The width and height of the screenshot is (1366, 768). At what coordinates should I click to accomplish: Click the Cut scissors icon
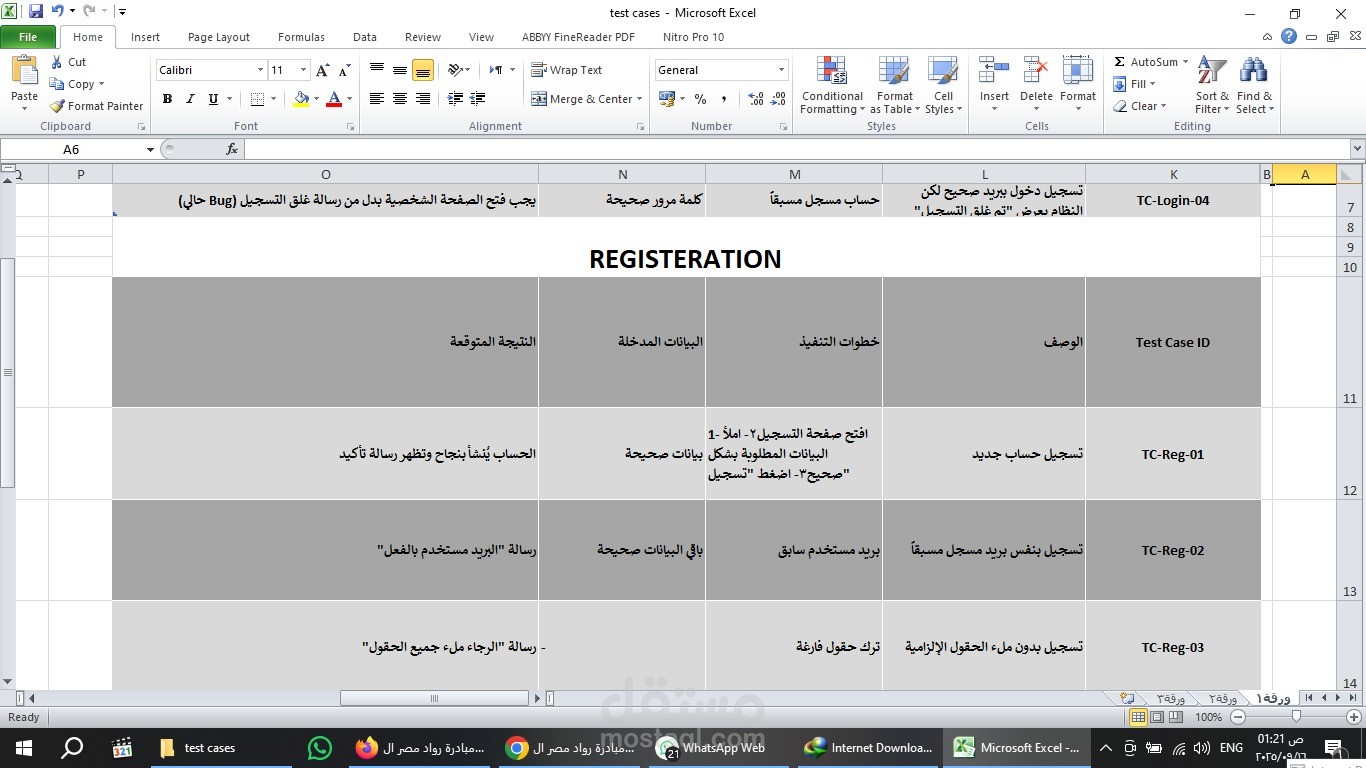tap(57, 62)
